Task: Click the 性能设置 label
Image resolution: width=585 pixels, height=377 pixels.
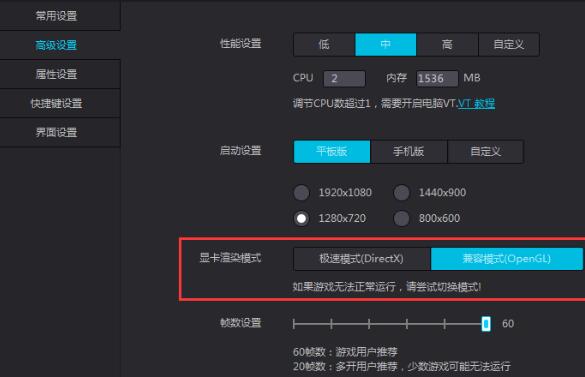Action: [241, 43]
